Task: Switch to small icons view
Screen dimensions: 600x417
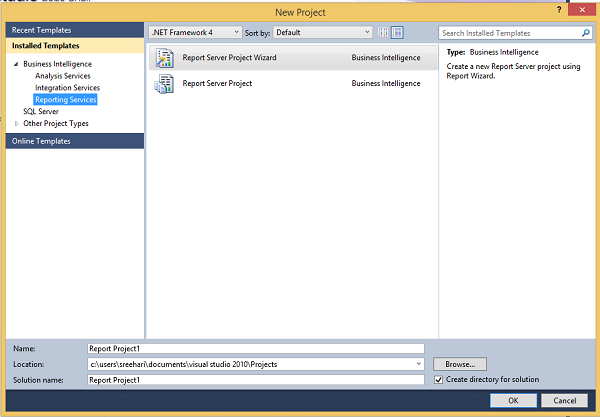Action: tap(383, 33)
